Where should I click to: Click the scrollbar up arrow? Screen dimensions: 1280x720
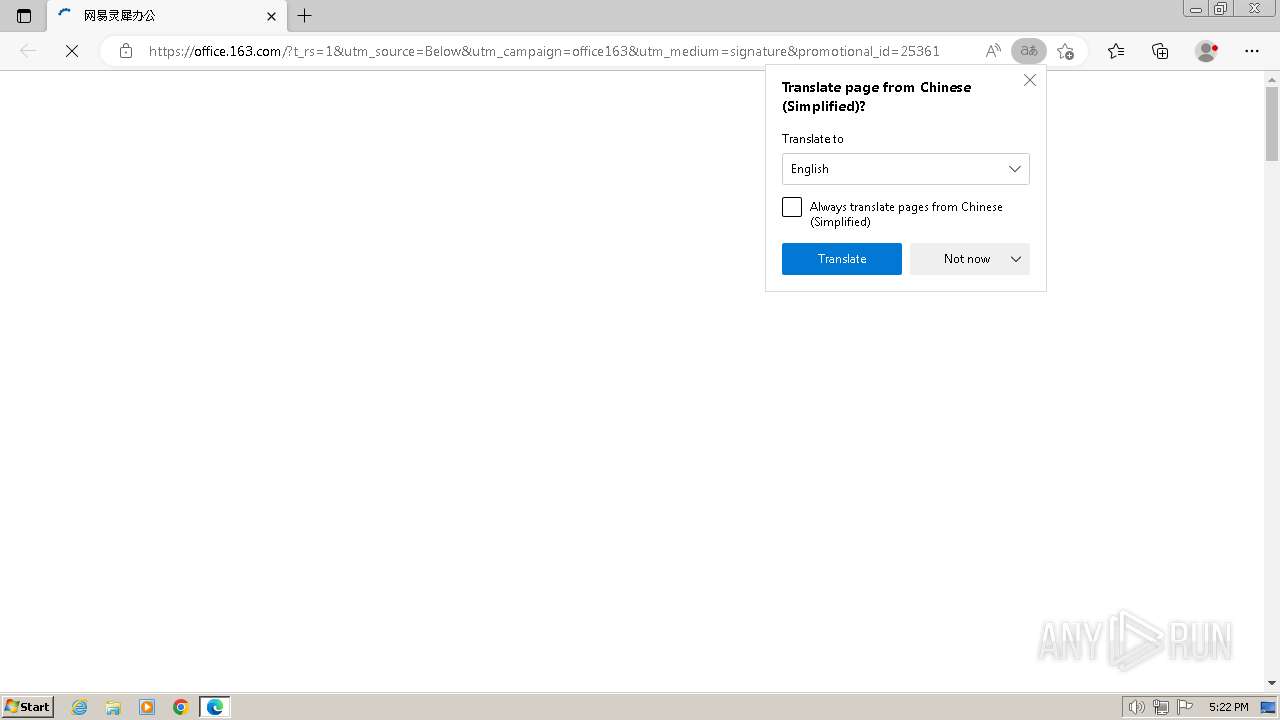1272,78
